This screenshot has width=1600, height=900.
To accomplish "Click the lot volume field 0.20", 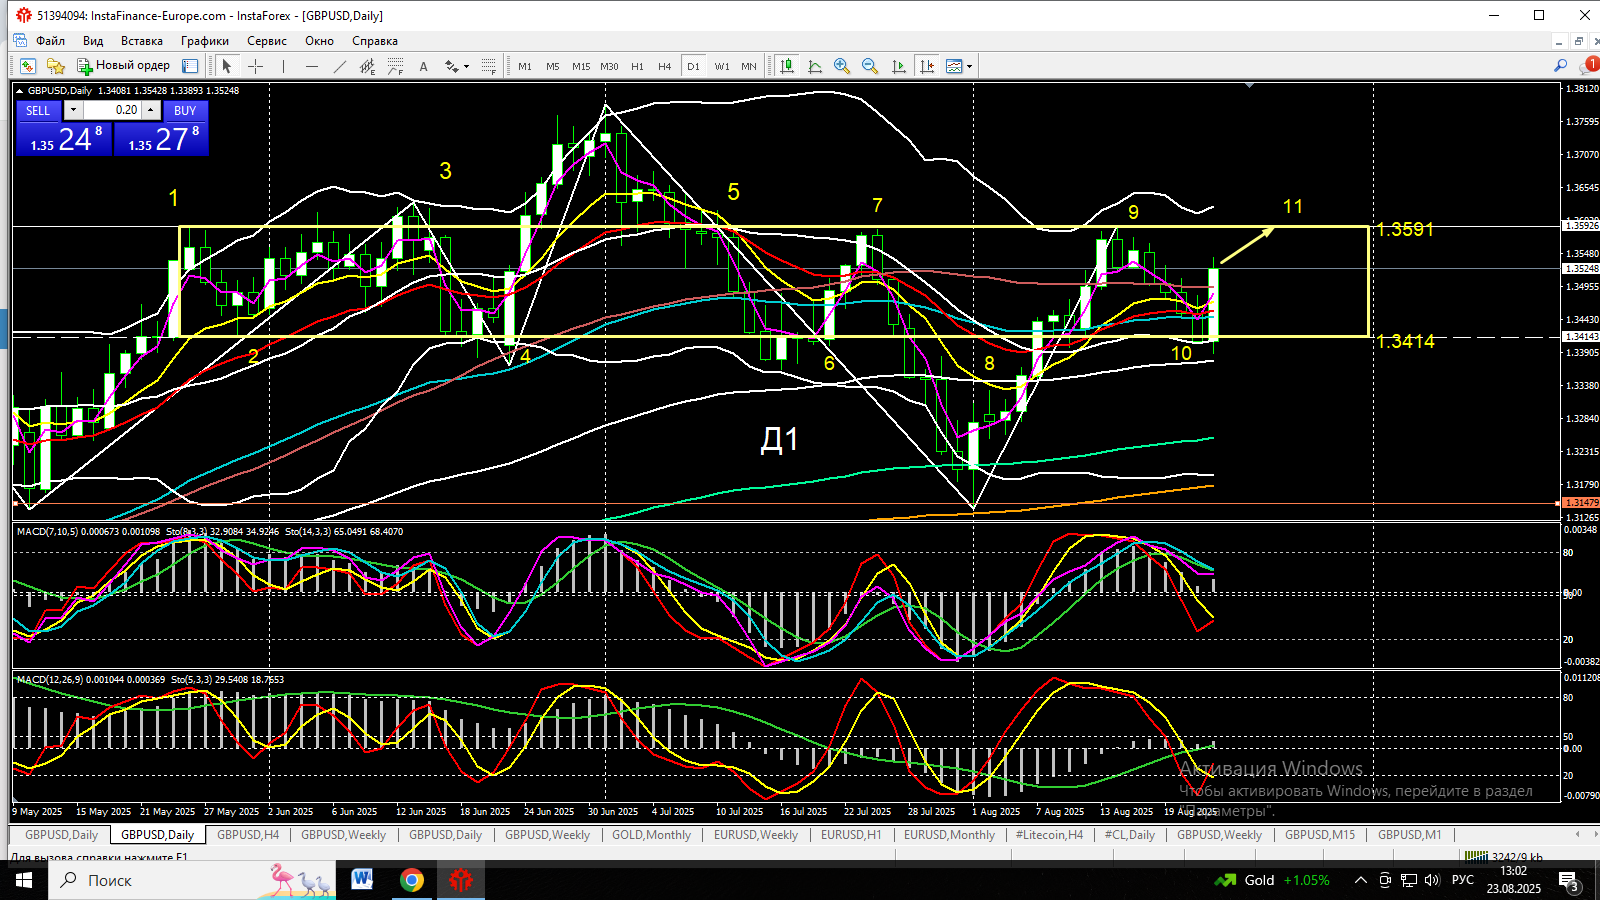I will point(113,110).
